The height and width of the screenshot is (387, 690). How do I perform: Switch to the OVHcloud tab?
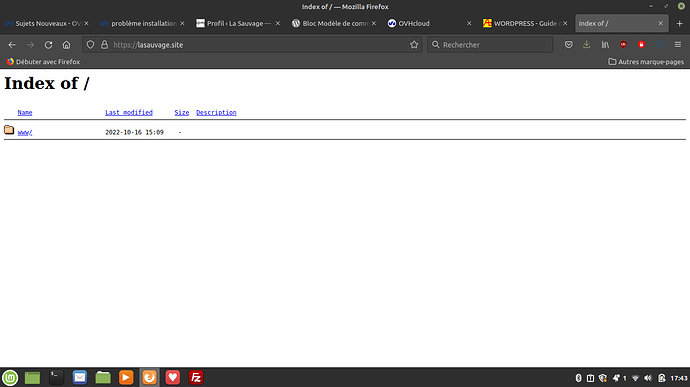429,23
